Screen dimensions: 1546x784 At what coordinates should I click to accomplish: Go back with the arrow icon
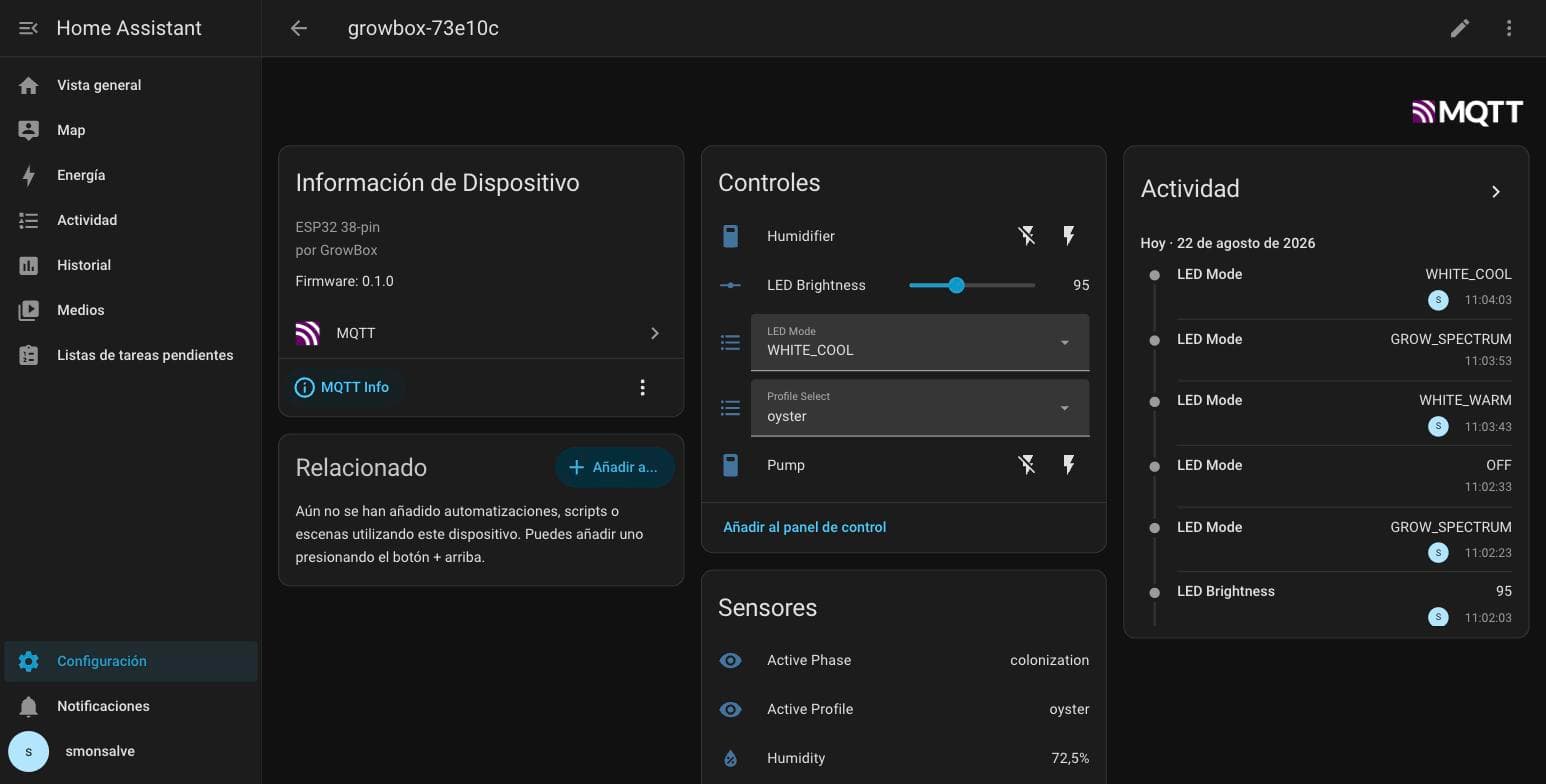[298, 28]
